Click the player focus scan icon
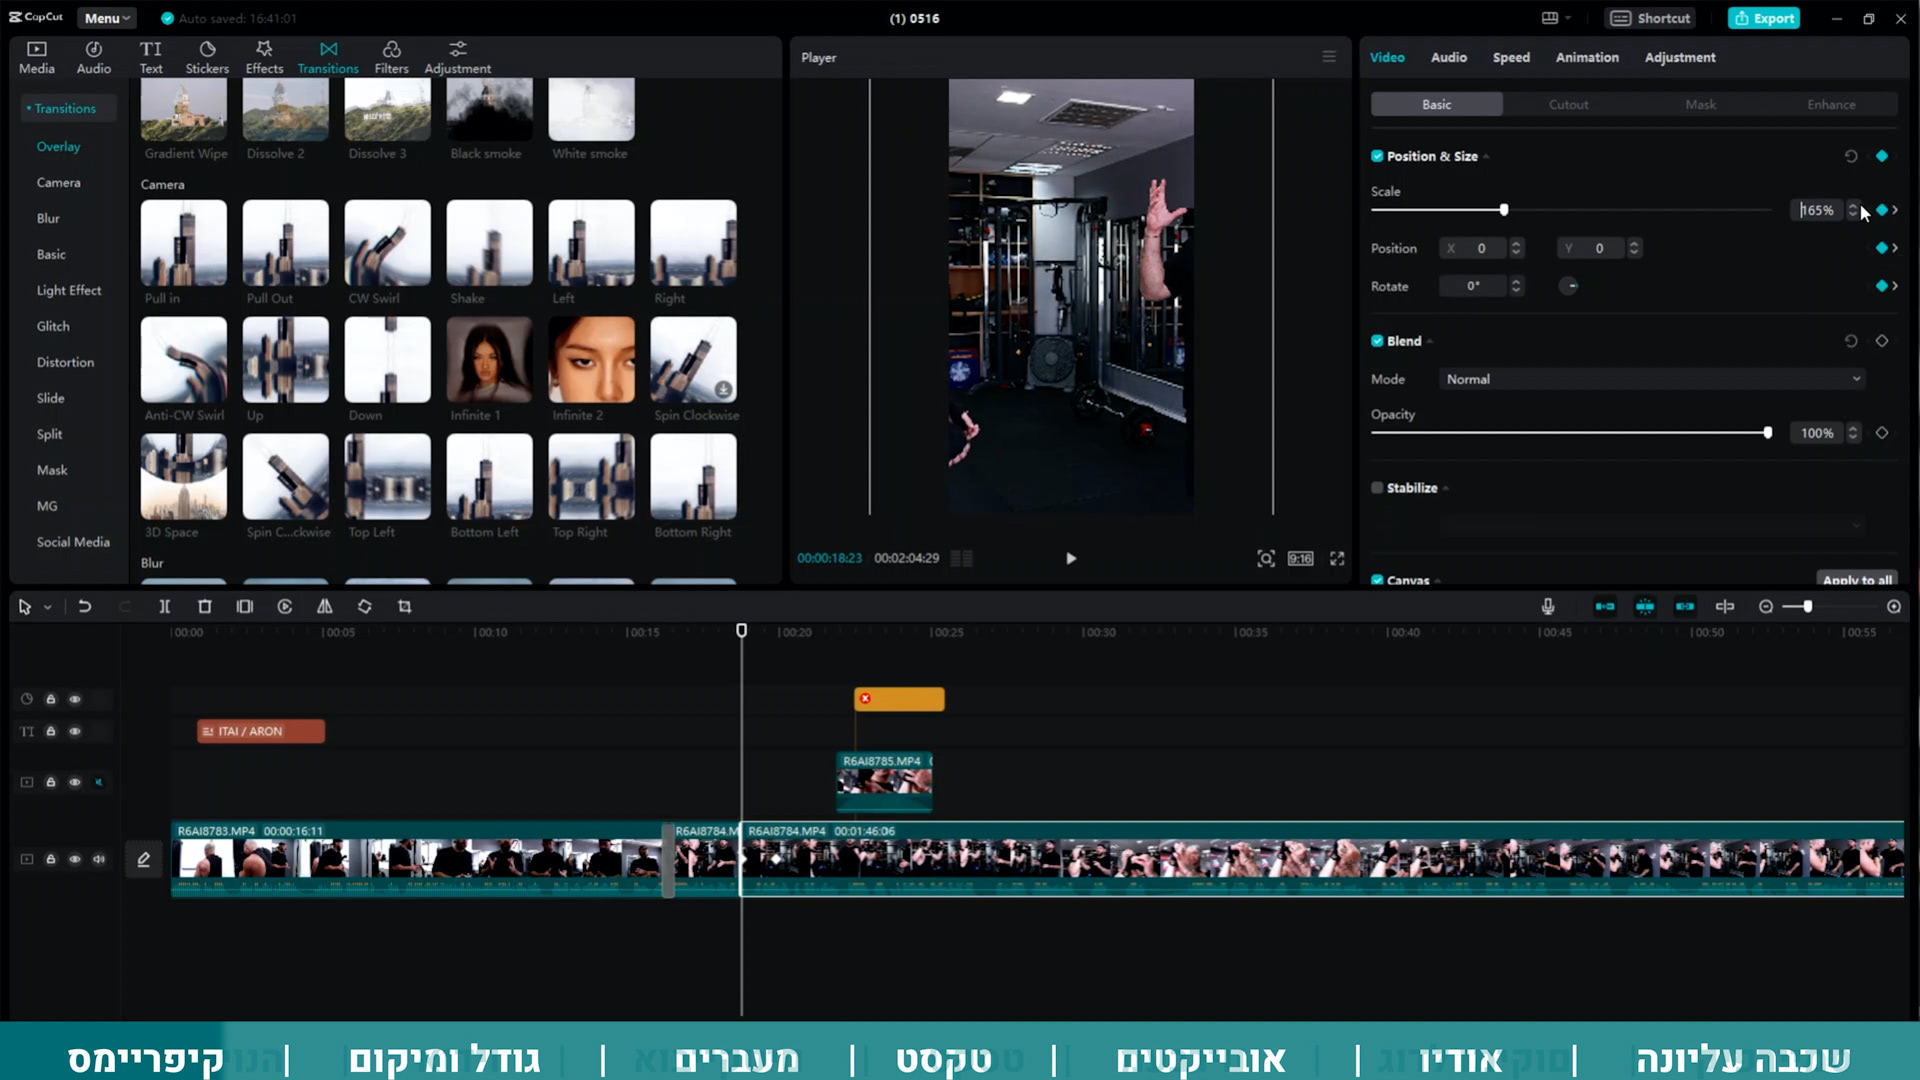This screenshot has height=1080, width=1920. point(1266,558)
